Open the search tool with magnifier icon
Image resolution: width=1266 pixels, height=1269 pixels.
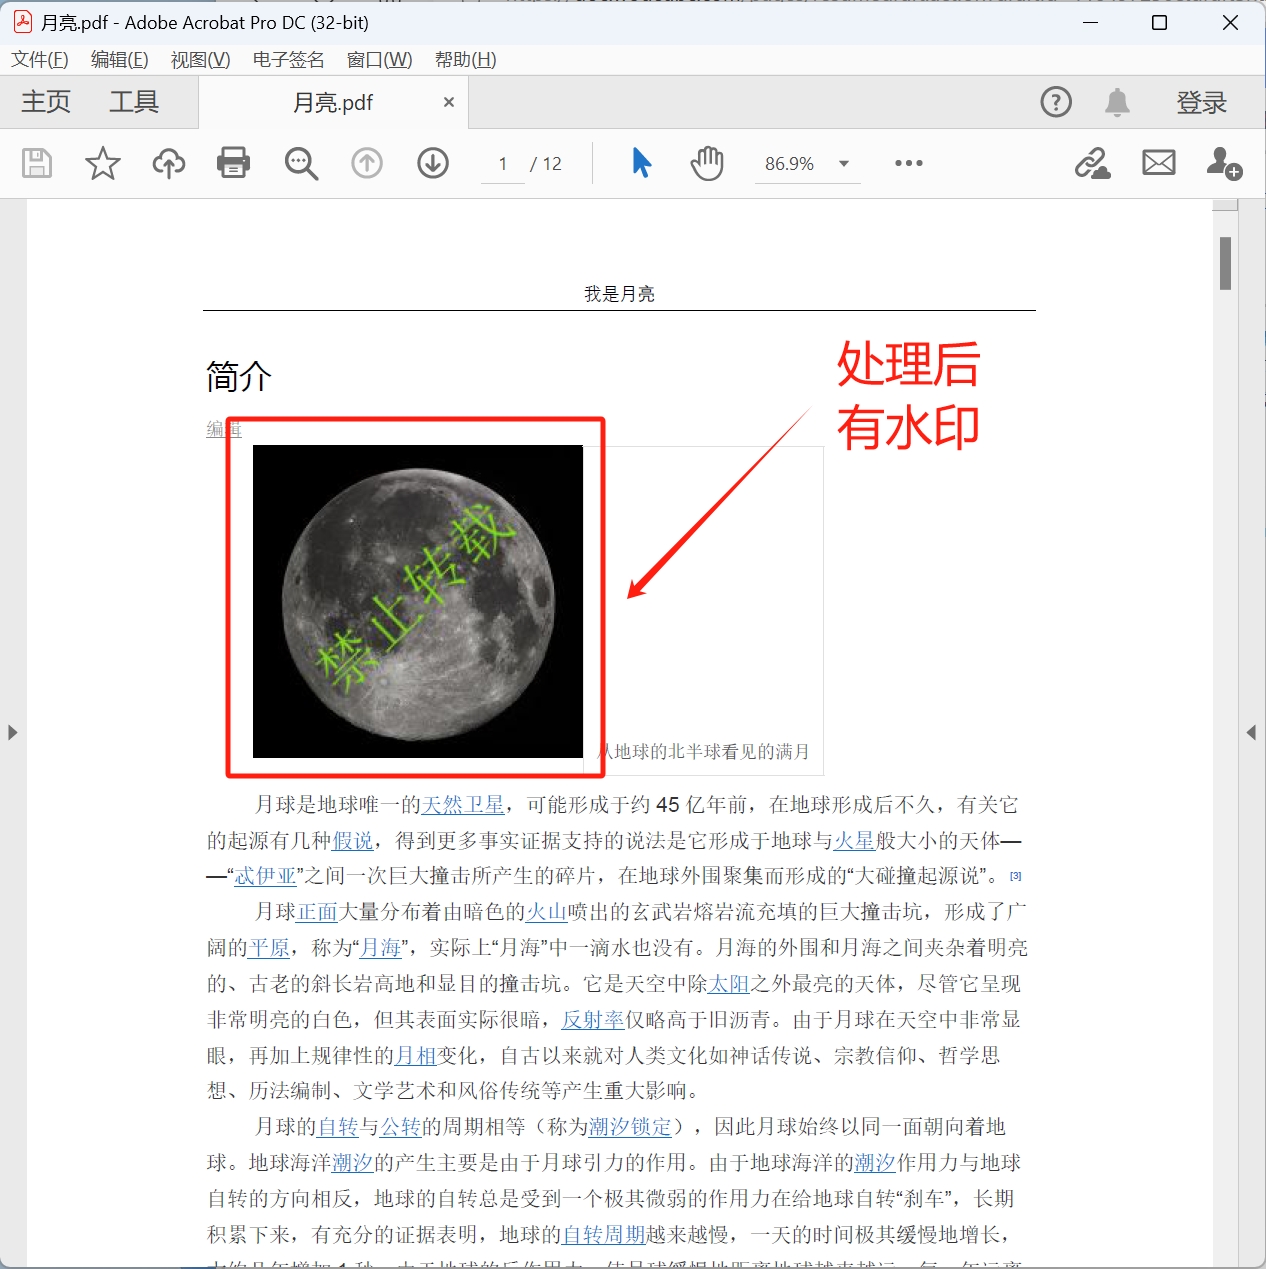pos(301,163)
